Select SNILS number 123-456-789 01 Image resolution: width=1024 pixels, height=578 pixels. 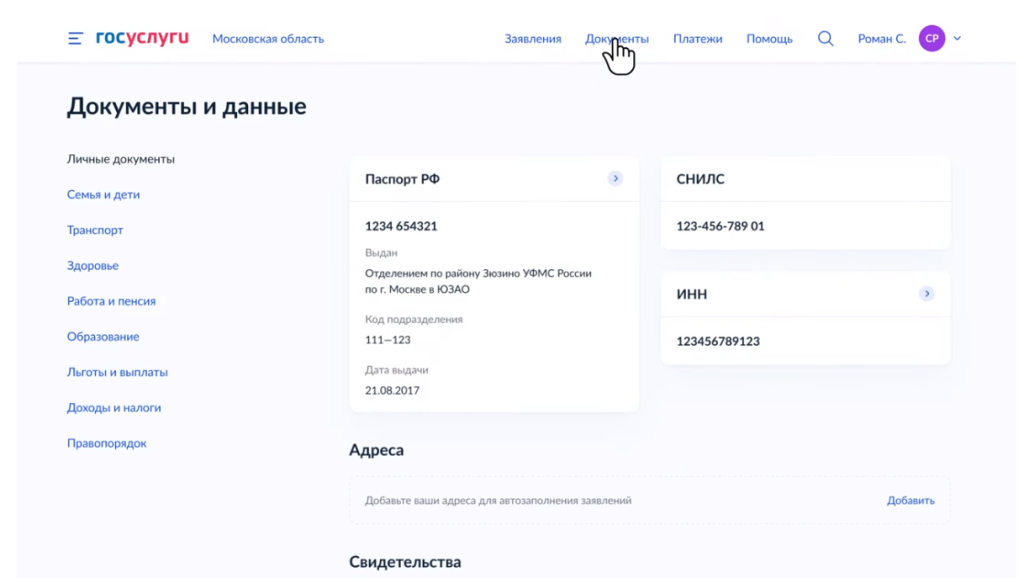point(720,226)
